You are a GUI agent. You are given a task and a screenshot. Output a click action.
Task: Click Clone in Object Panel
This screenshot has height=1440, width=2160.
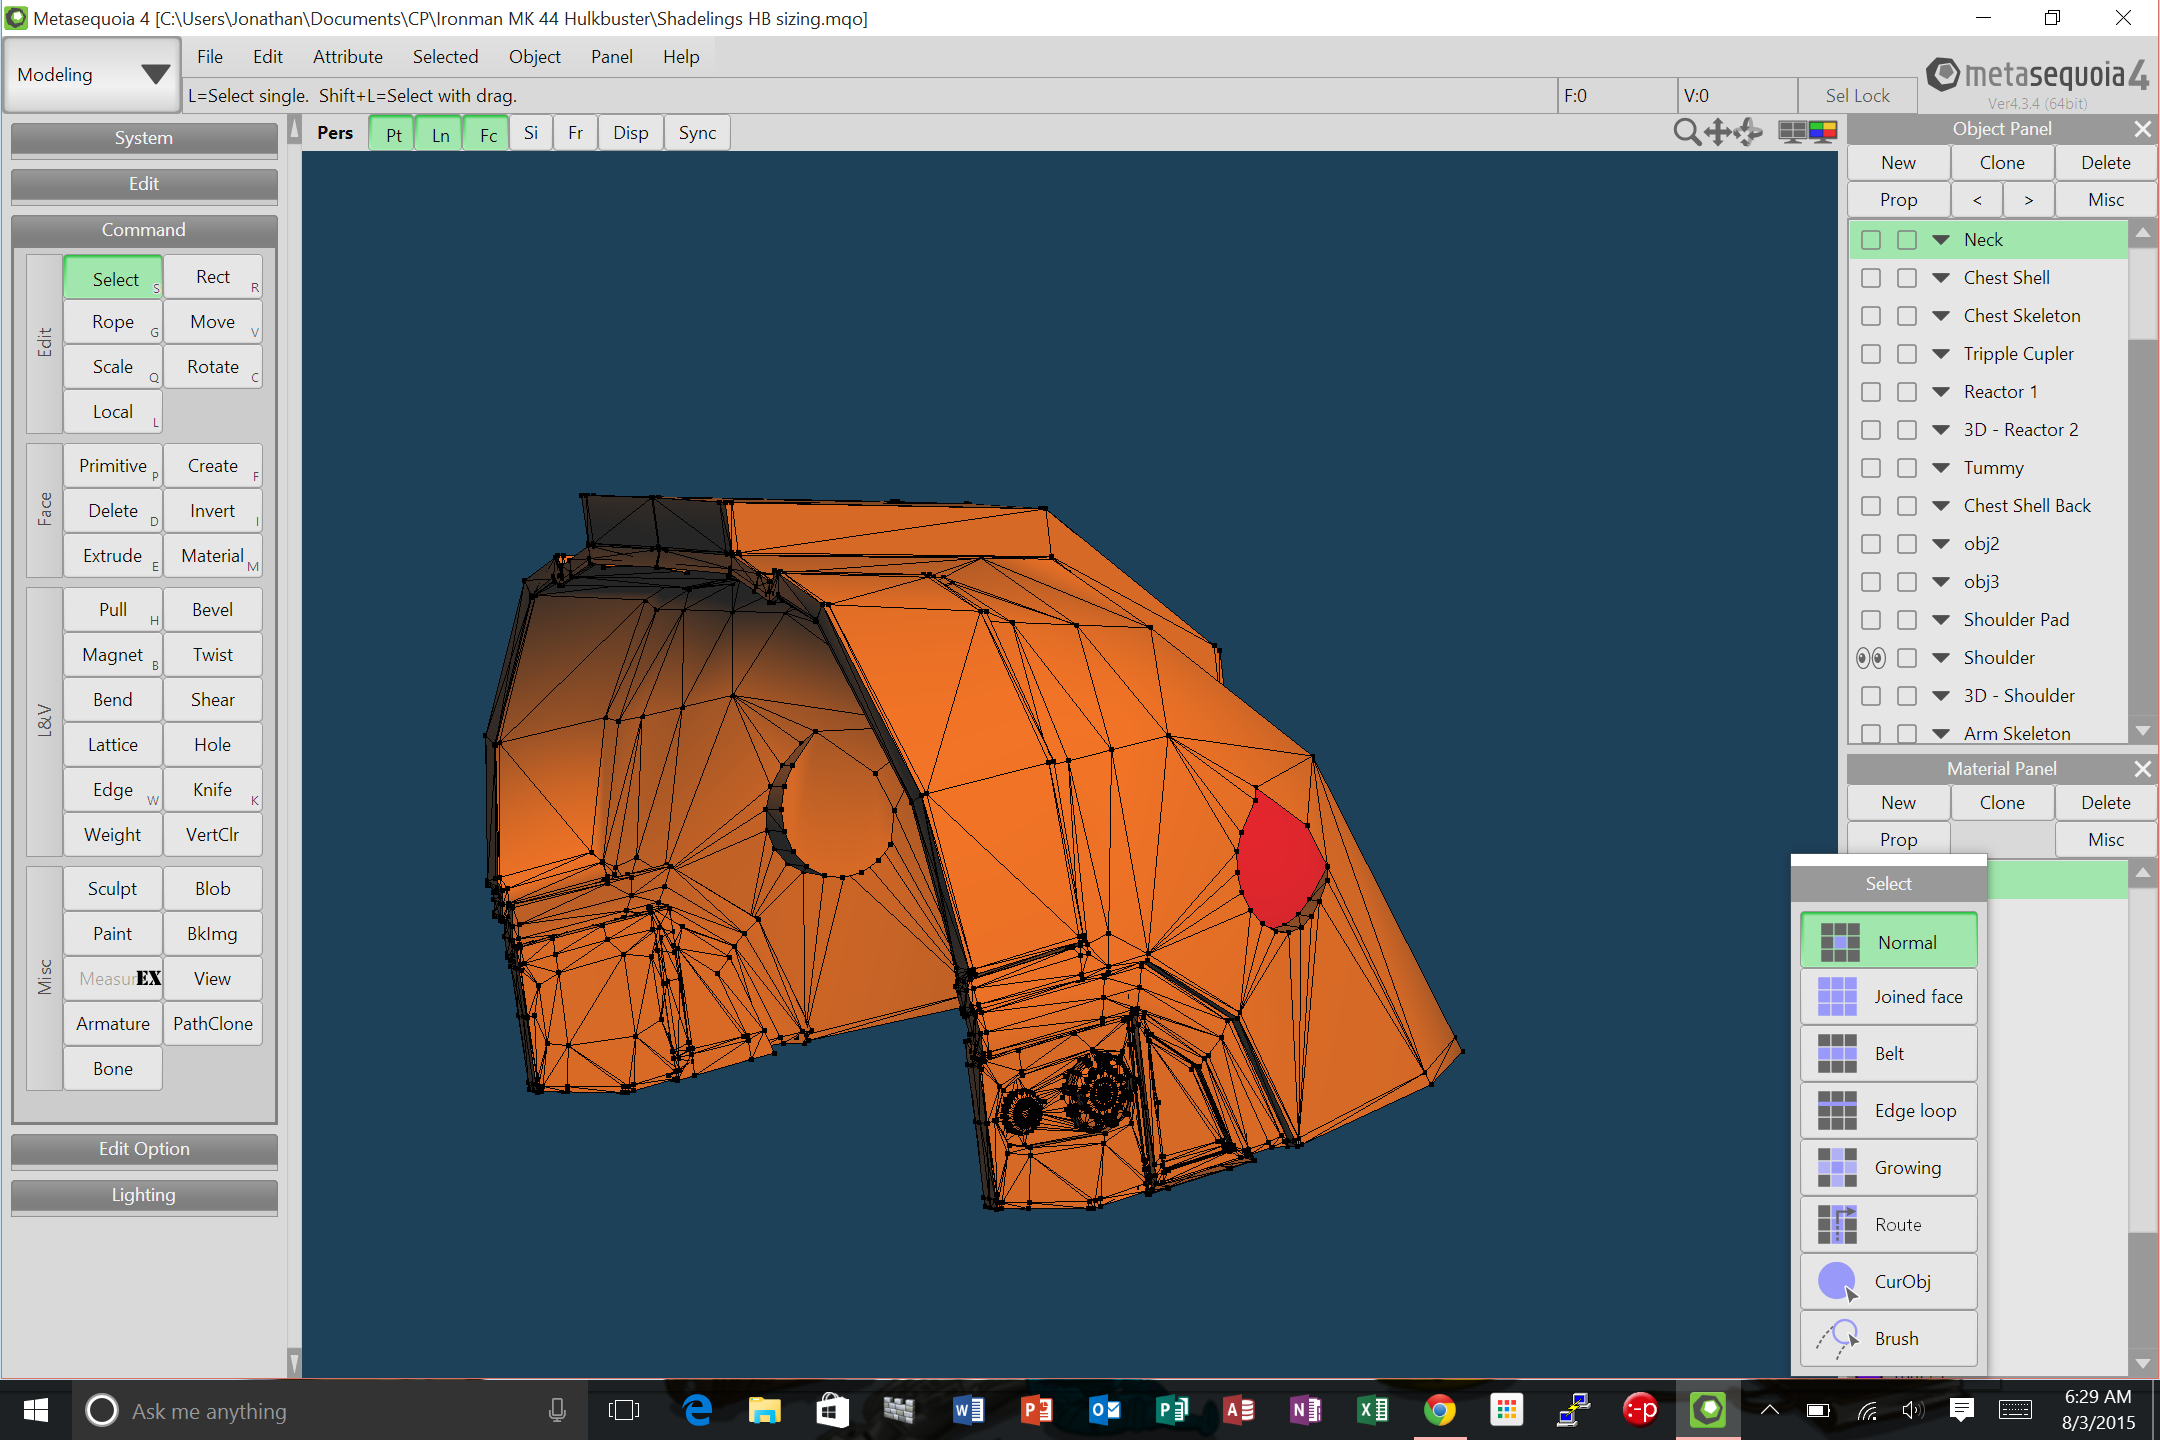(x=2002, y=163)
